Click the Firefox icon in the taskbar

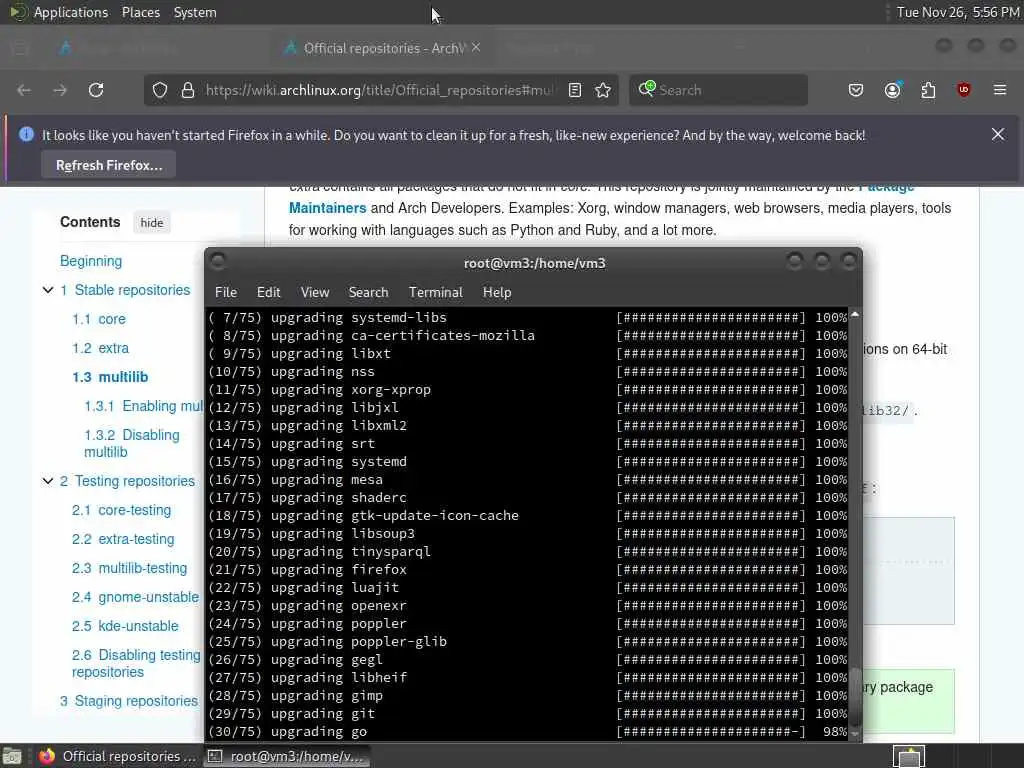(x=47, y=756)
